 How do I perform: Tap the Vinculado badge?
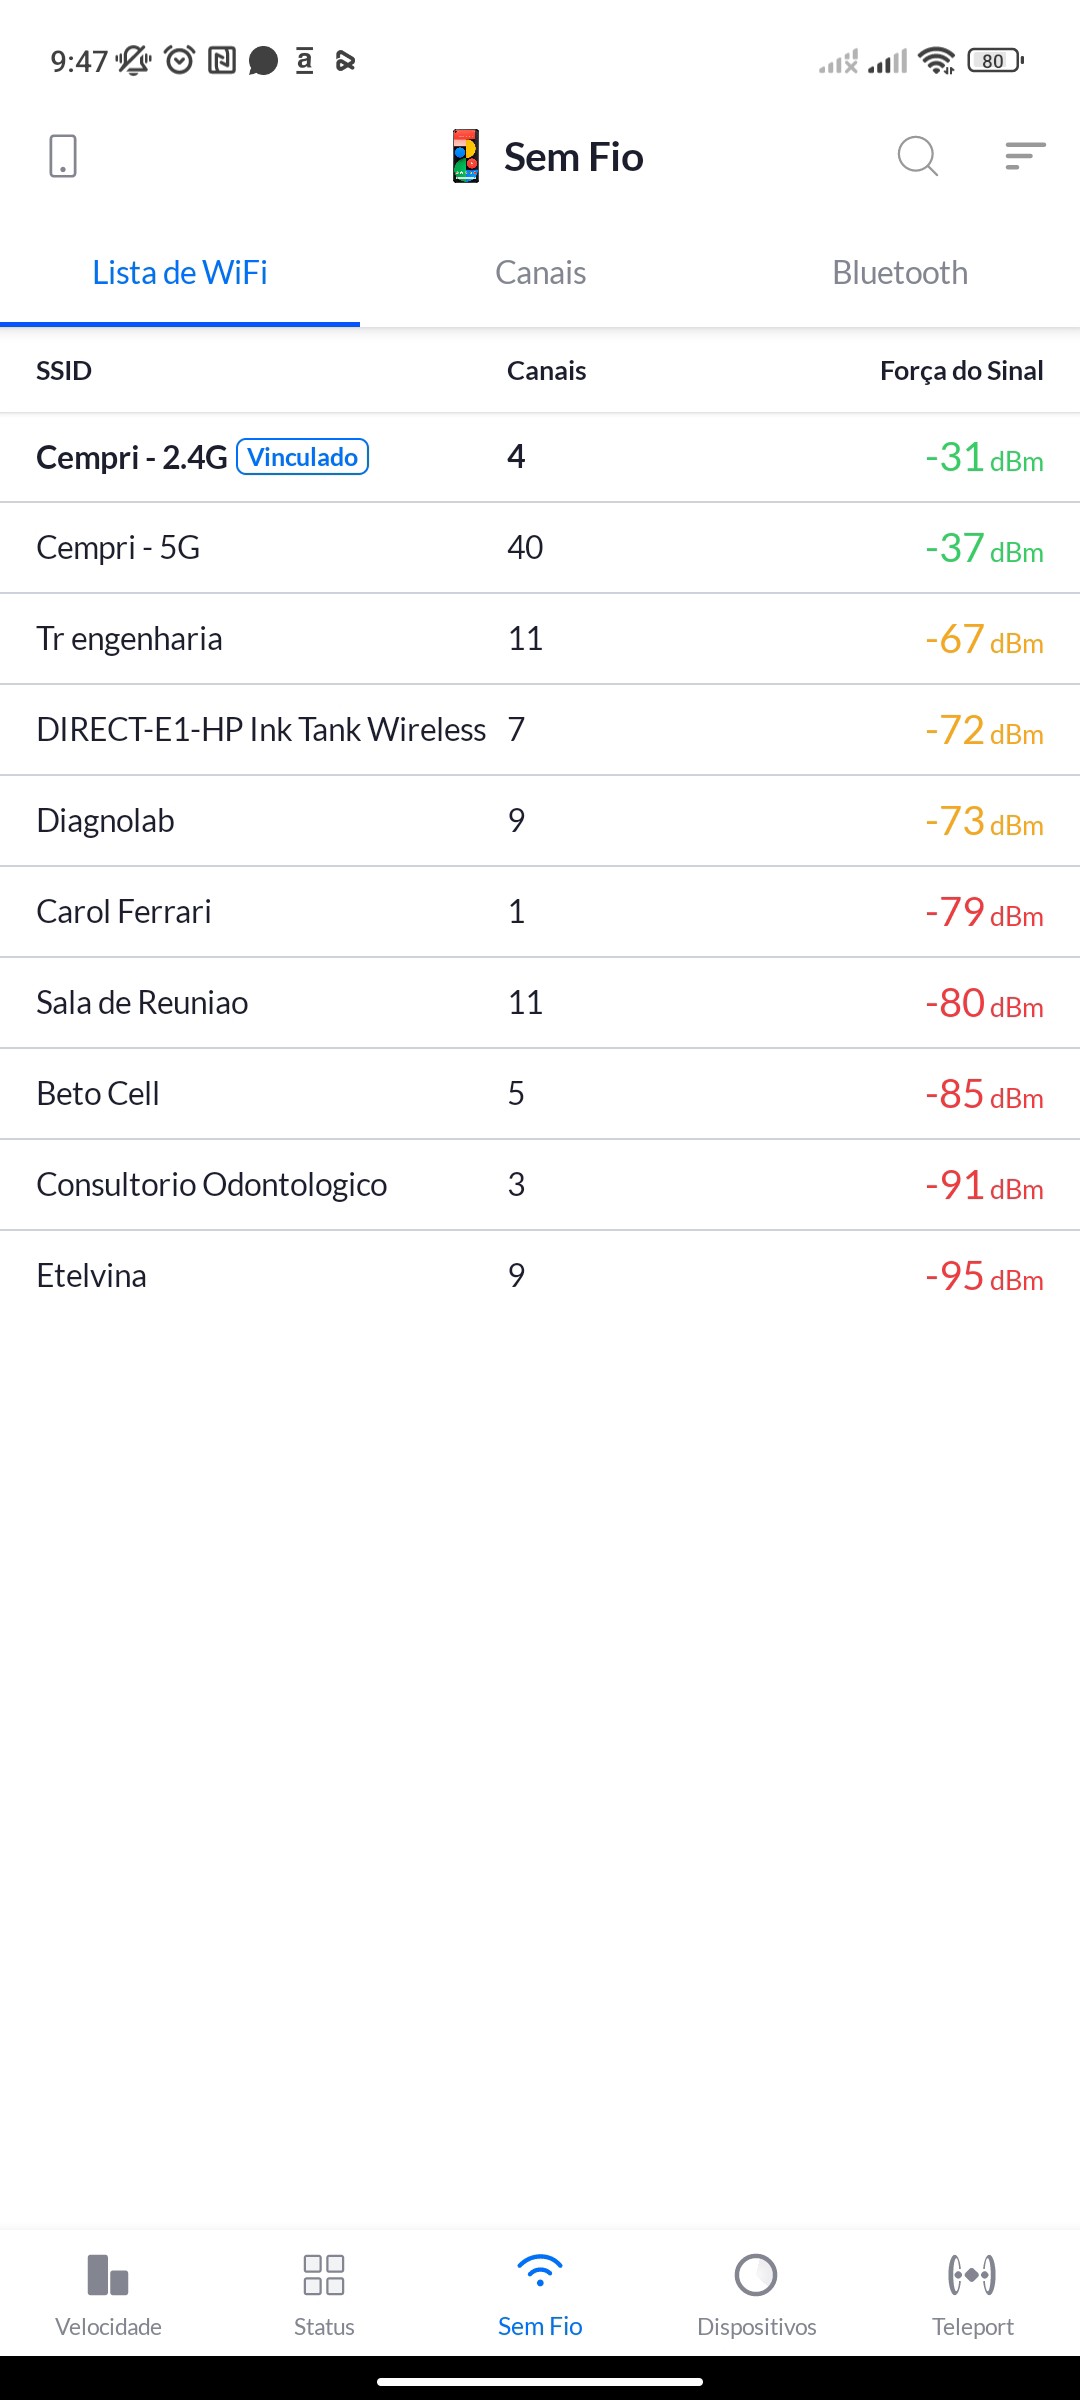(303, 457)
